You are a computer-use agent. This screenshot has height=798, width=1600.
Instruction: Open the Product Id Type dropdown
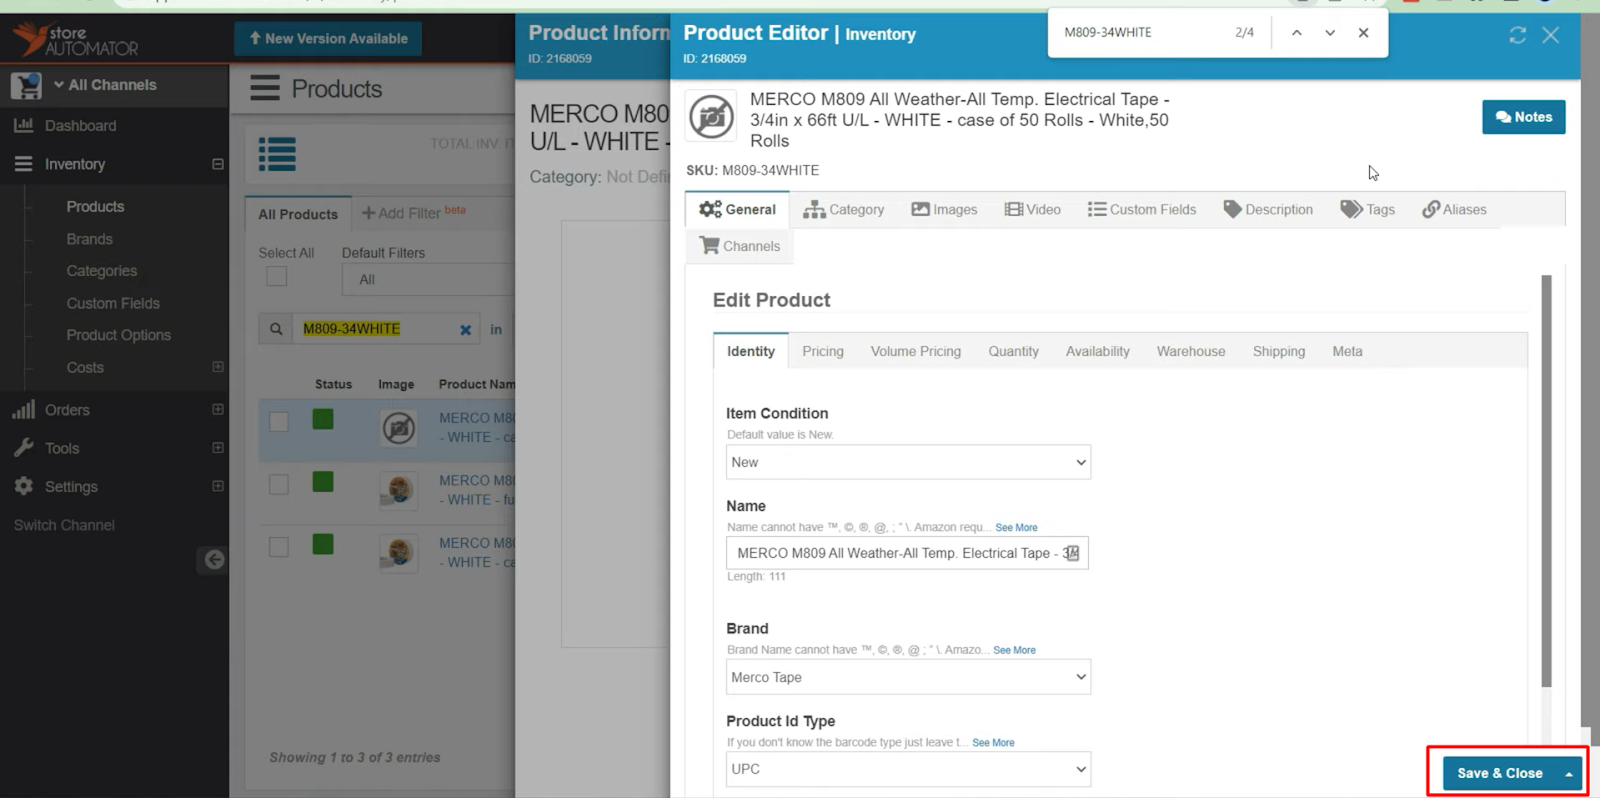(908, 769)
